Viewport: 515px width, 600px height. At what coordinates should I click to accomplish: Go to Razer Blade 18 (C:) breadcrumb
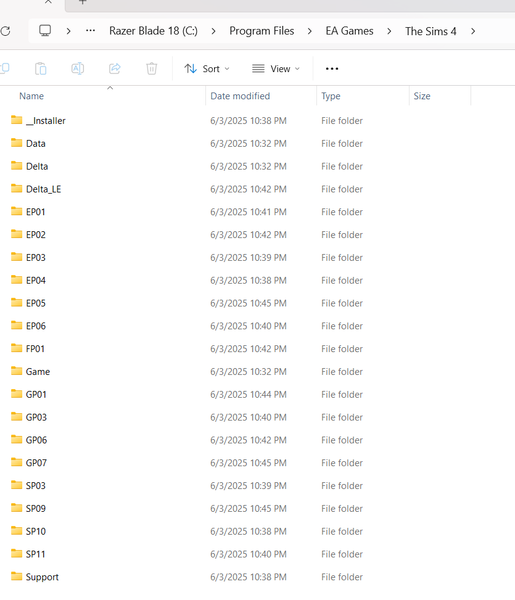153,31
